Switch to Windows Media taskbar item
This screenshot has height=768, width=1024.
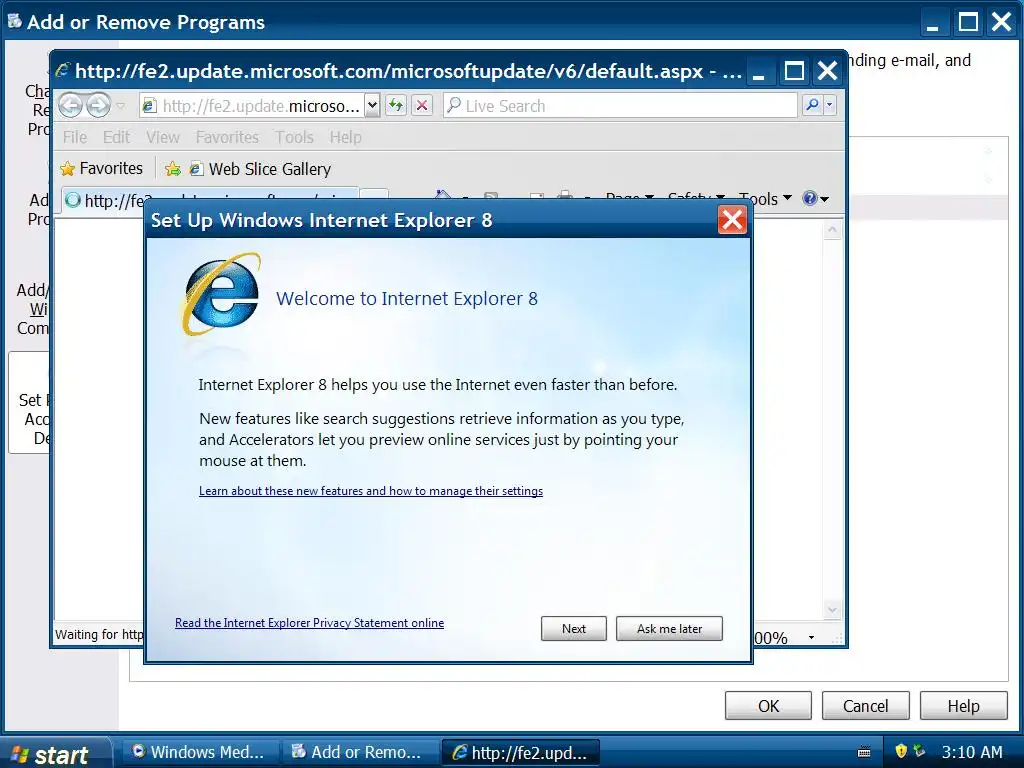(200, 752)
